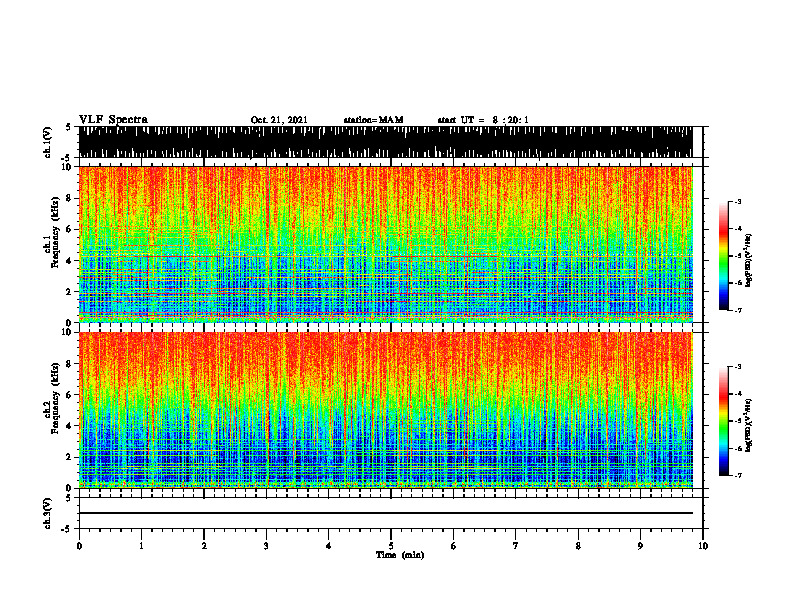Image resolution: width=792 pixels, height=612 pixels.
Task: Click the ch.1 black waveform panel
Action: click(x=385, y=142)
